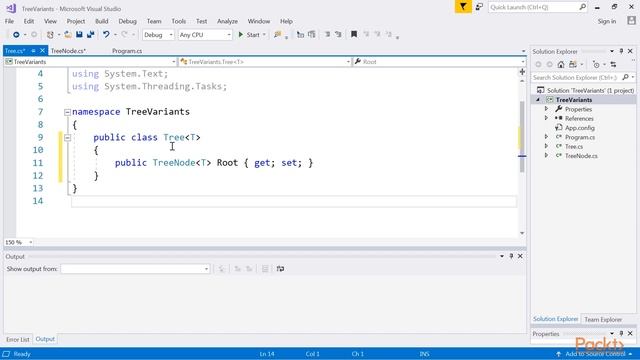The width and height of the screenshot is (640, 360).
Task: Toggle word wrap in the Output panel
Action: click(280, 269)
